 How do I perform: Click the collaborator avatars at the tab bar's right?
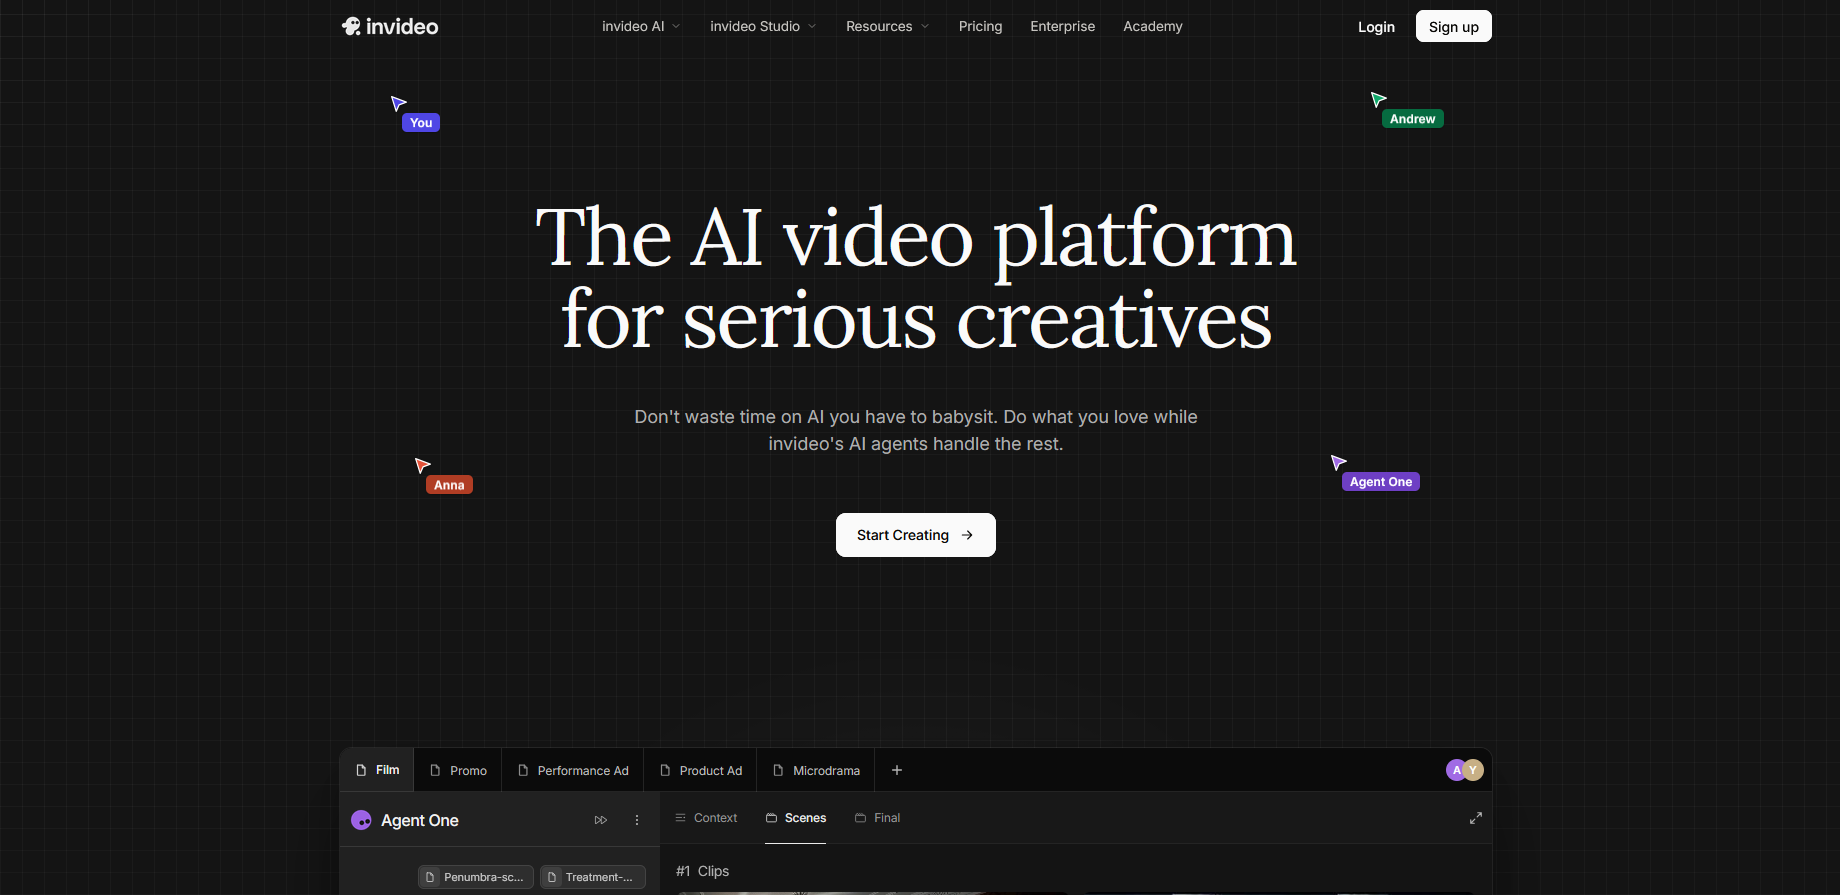1465,770
